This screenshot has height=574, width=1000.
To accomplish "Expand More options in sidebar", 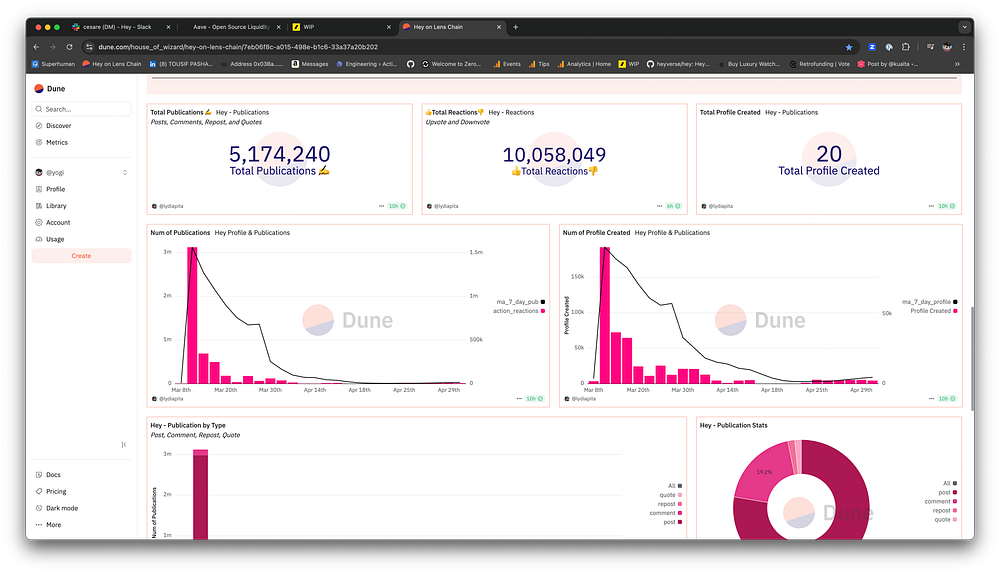I will [49, 525].
